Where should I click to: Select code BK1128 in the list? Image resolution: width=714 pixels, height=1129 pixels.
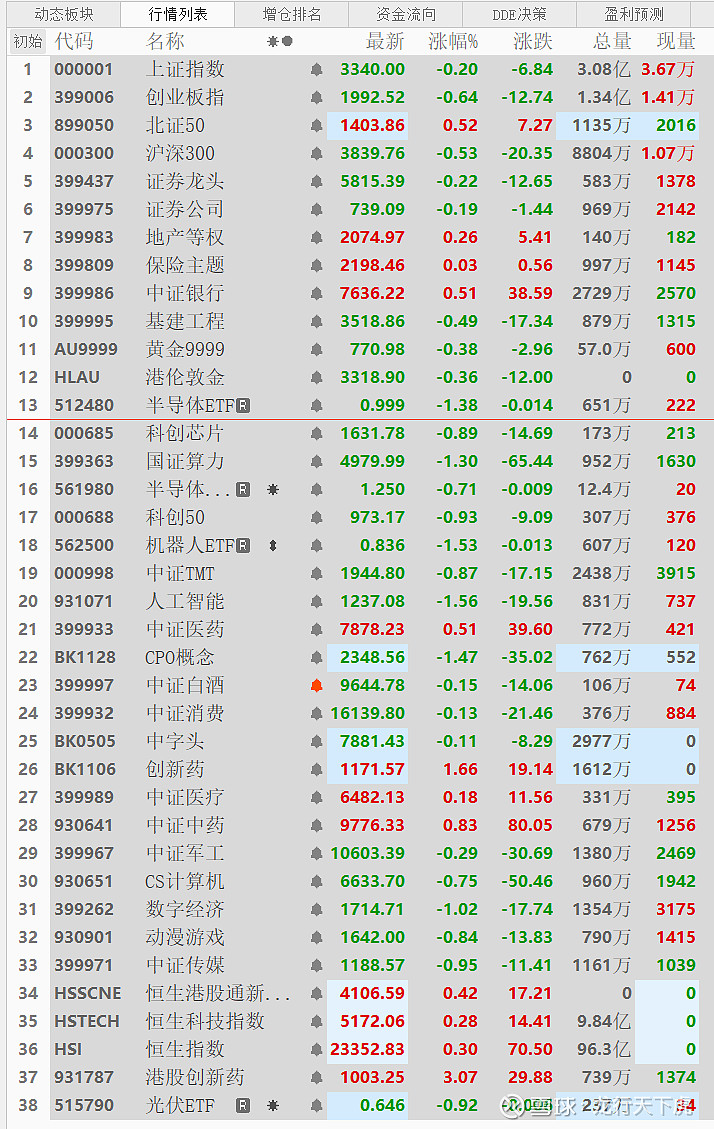pos(85,658)
